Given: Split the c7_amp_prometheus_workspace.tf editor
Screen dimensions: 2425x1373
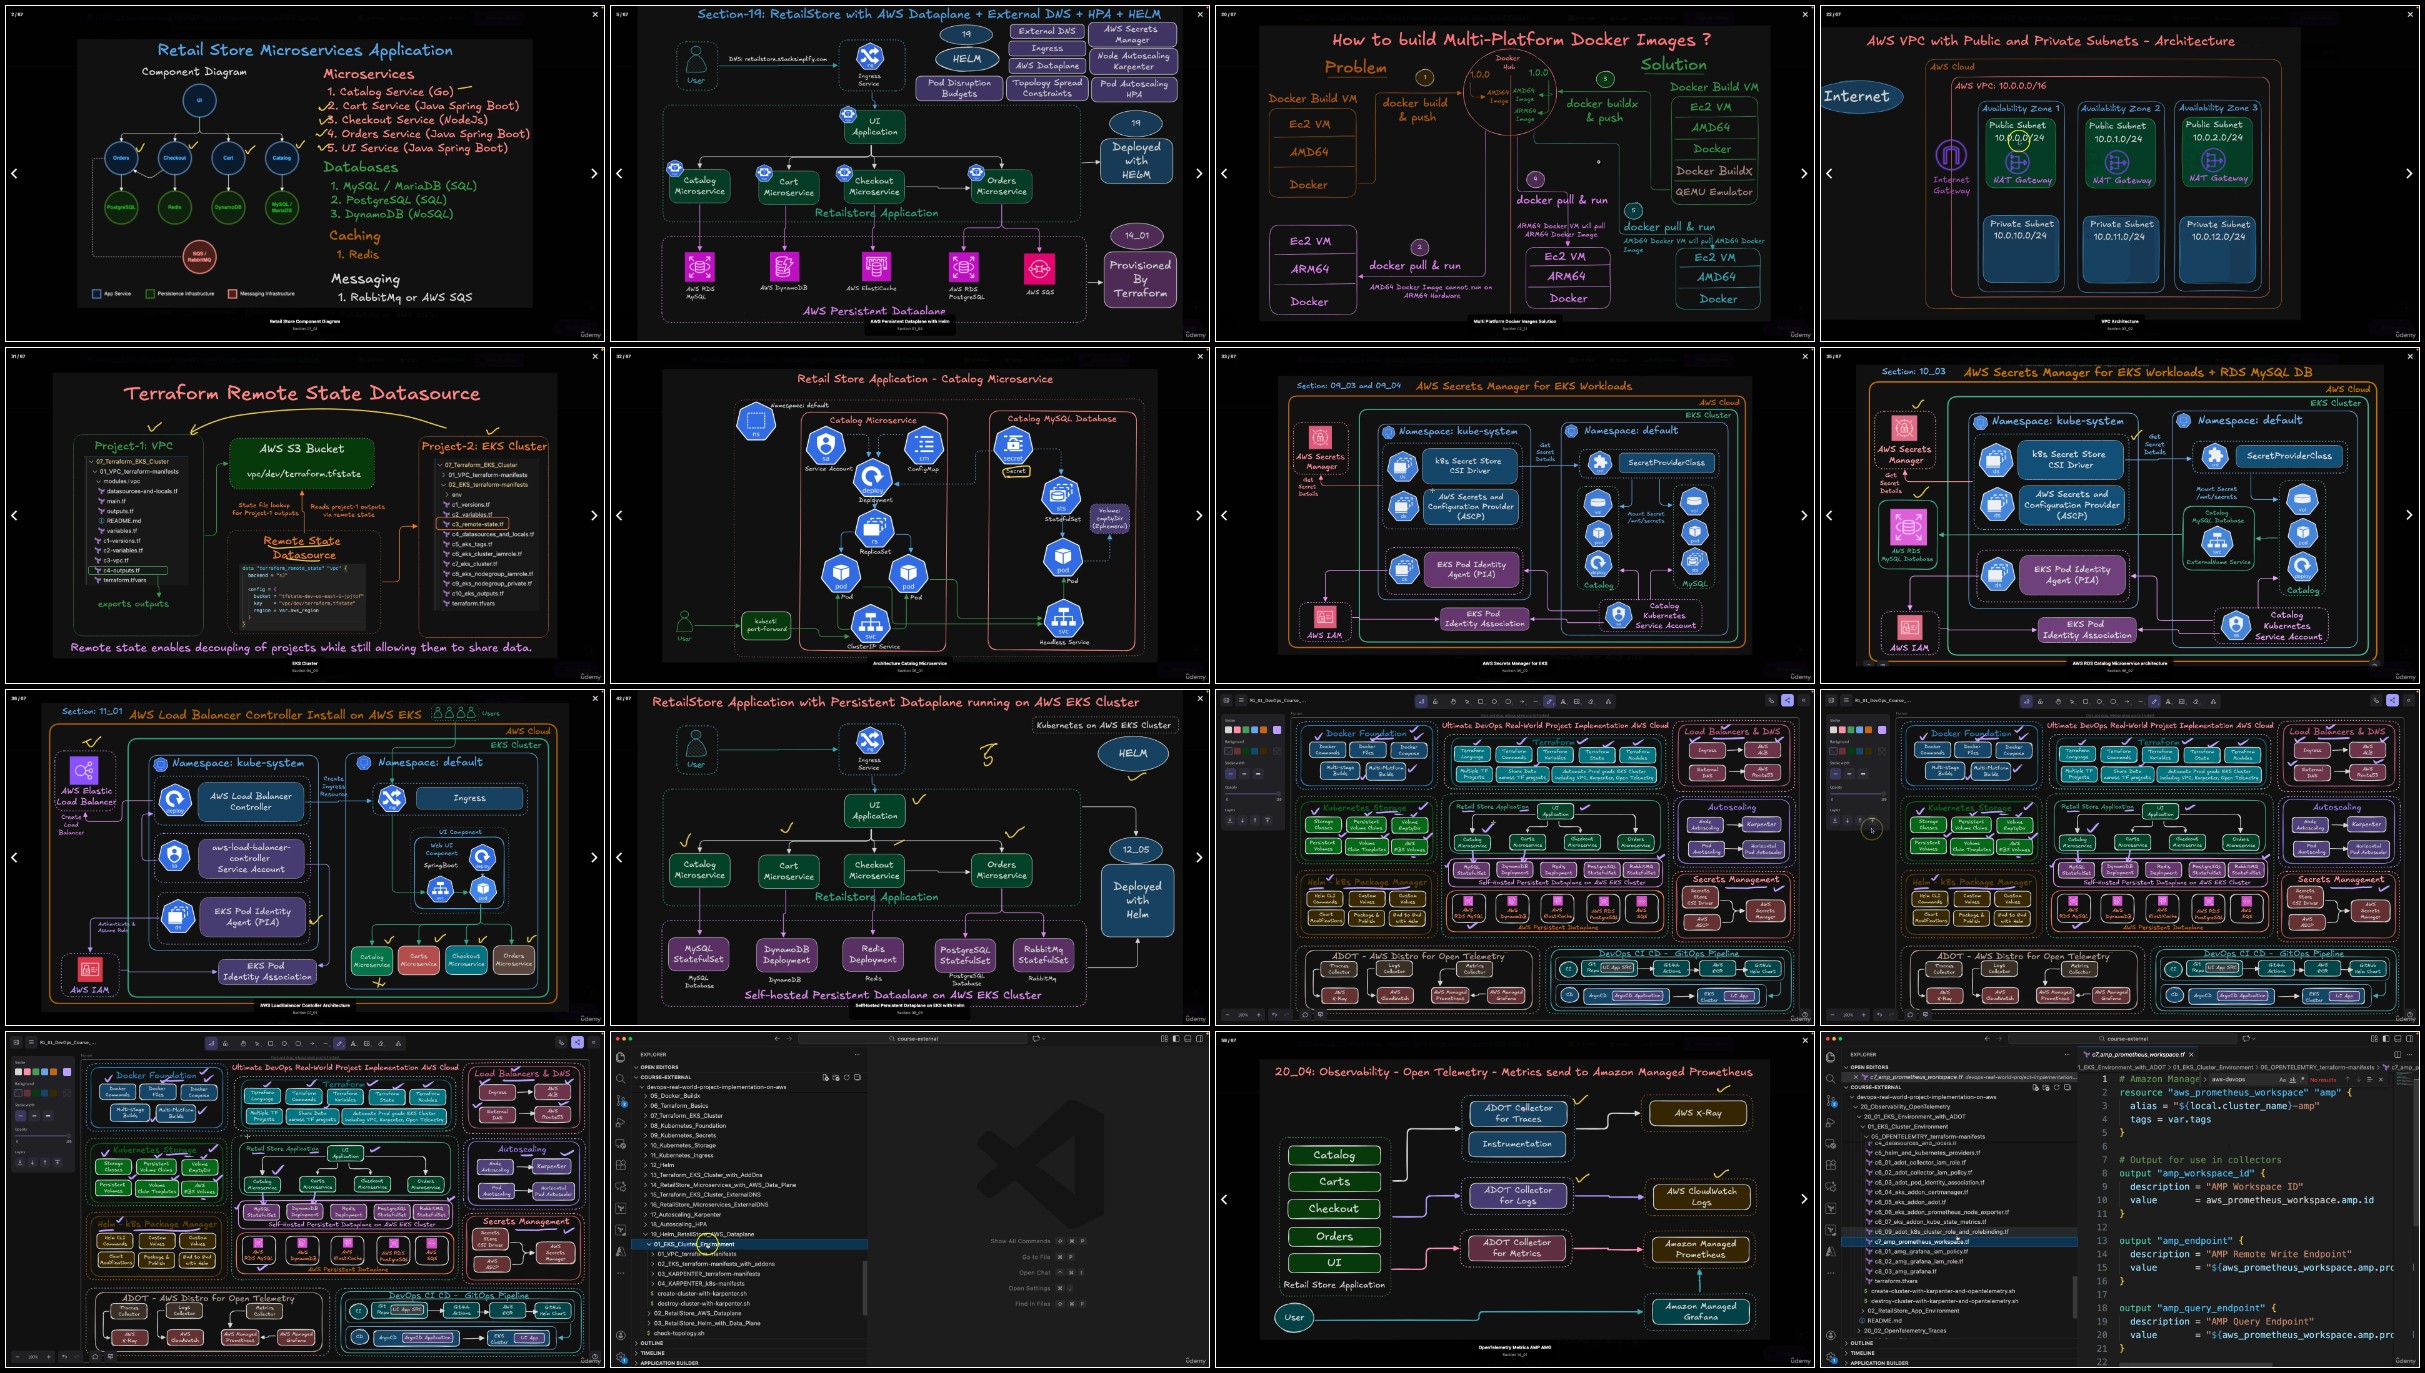Looking at the screenshot, I should point(2397,1054).
